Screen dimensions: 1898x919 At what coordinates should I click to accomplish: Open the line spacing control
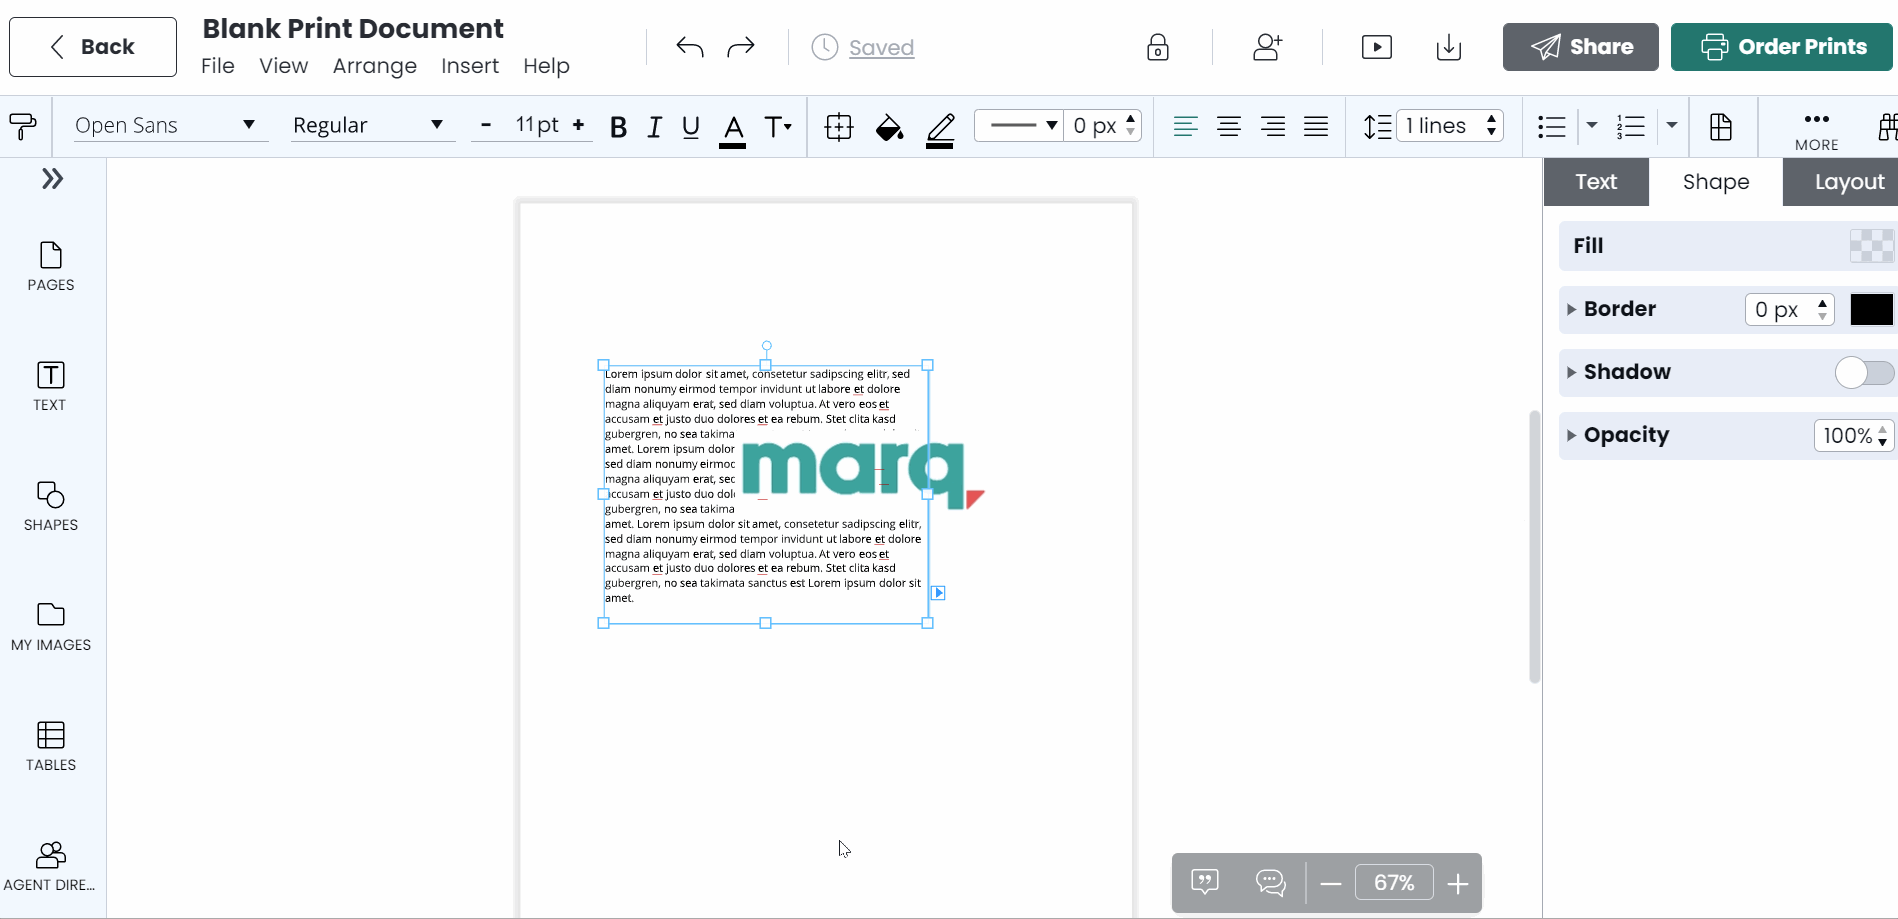tap(1378, 127)
